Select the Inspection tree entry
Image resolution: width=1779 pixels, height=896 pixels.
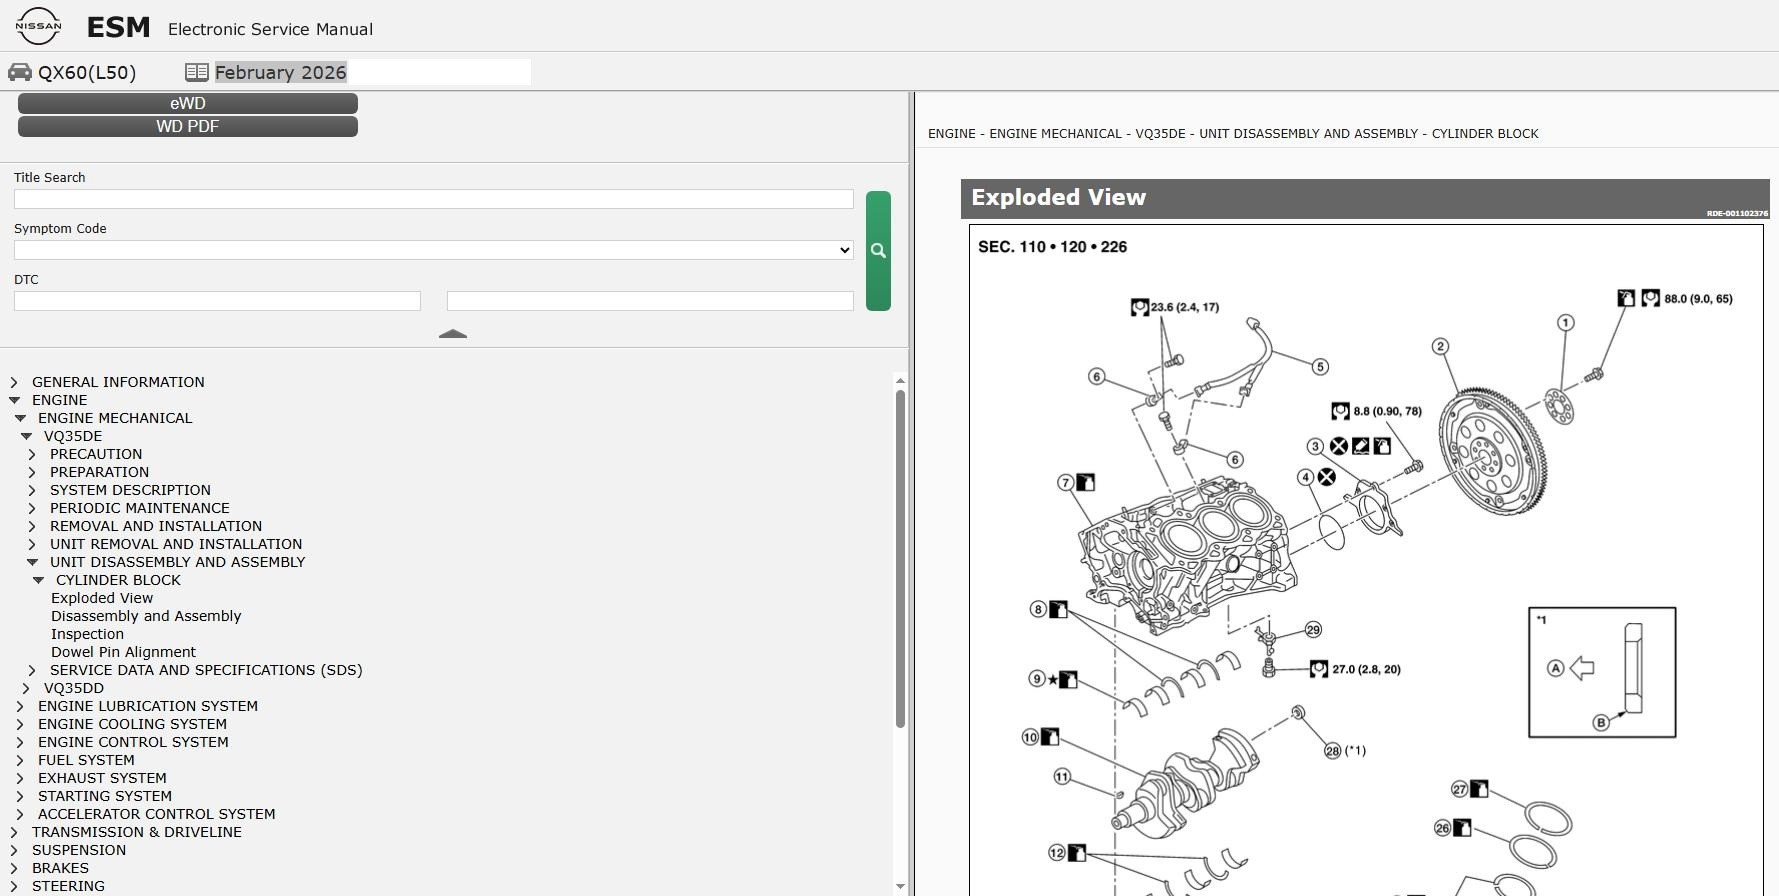(87, 634)
